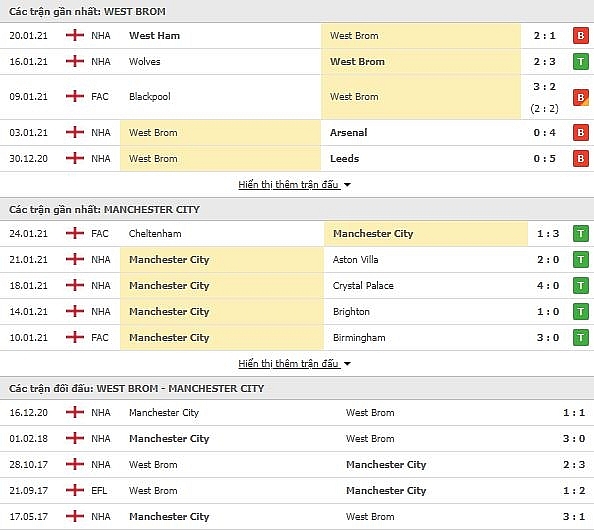Click the green T badge for Cheltenham match
The width and height of the screenshot is (594, 531).
point(580,234)
